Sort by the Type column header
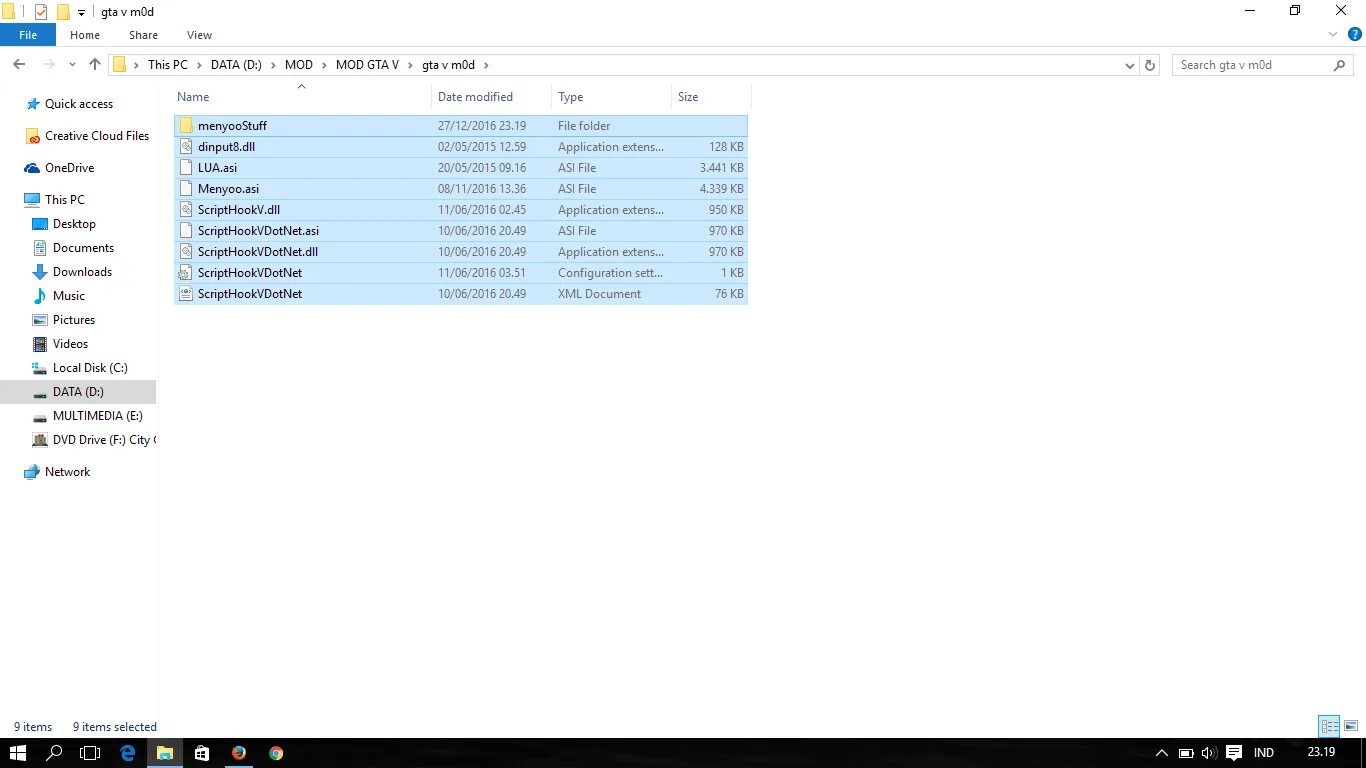The image size is (1366, 768). point(571,97)
